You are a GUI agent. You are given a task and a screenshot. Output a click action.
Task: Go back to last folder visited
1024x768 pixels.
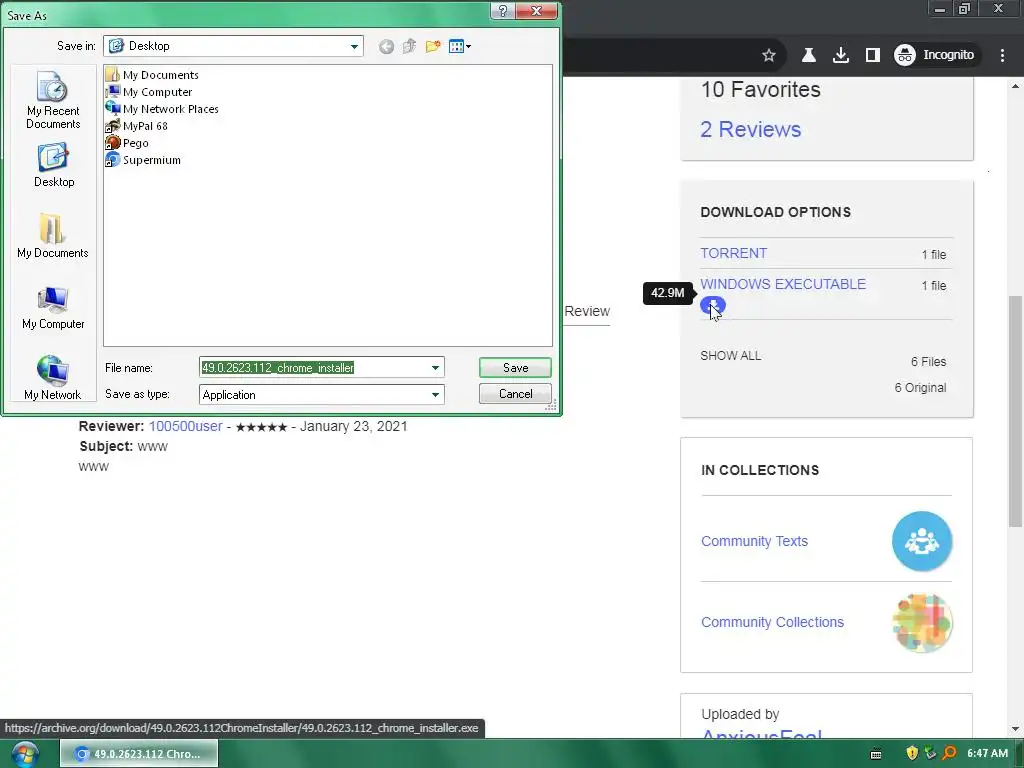point(386,46)
